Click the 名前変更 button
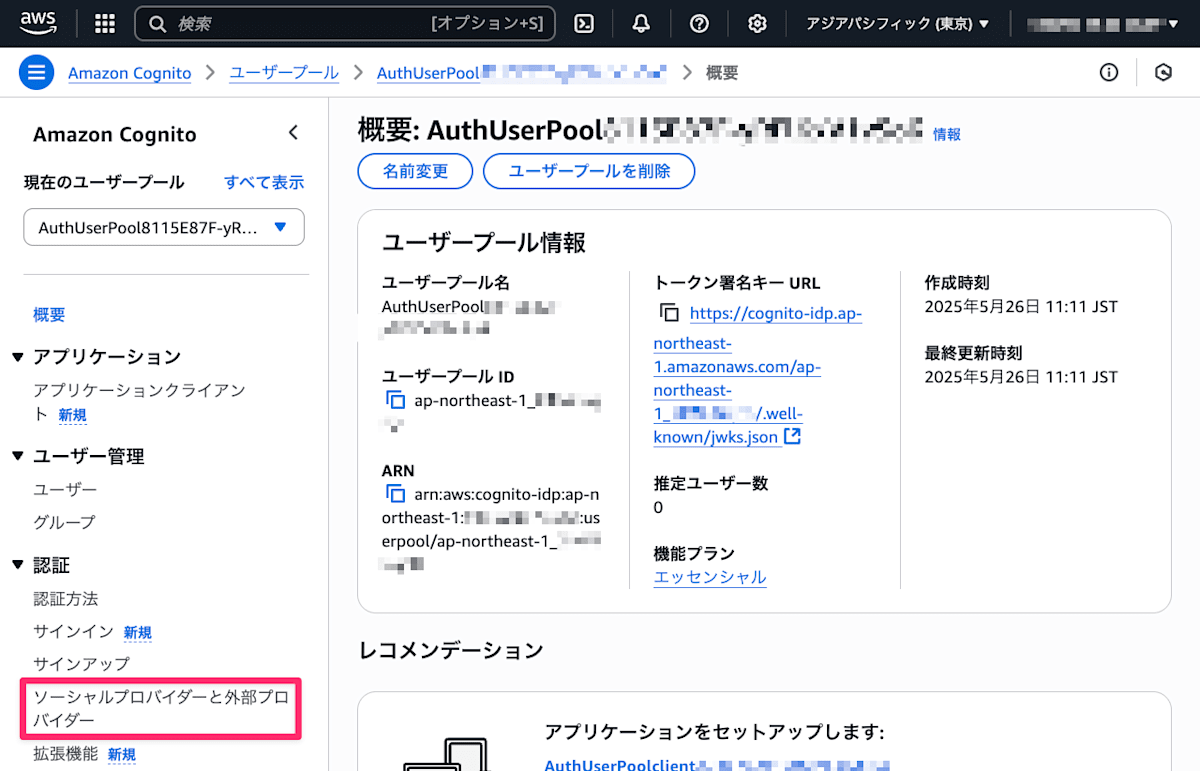The image size is (1200, 771). click(x=415, y=171)
